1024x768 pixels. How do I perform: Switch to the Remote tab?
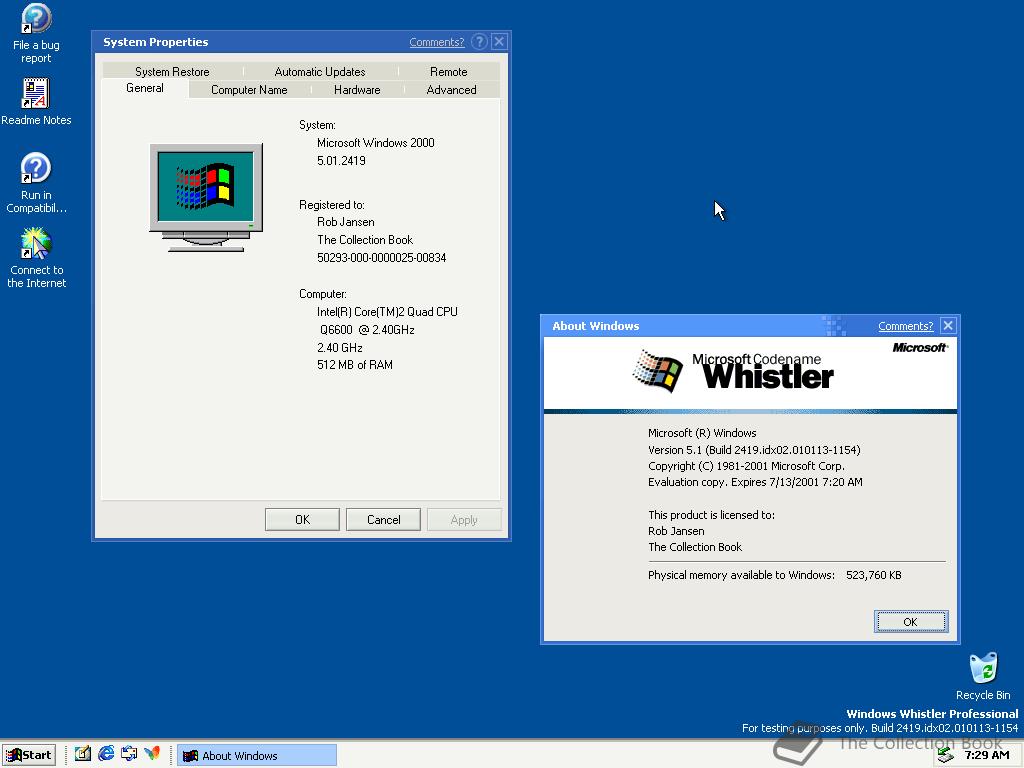click(449, 72)
